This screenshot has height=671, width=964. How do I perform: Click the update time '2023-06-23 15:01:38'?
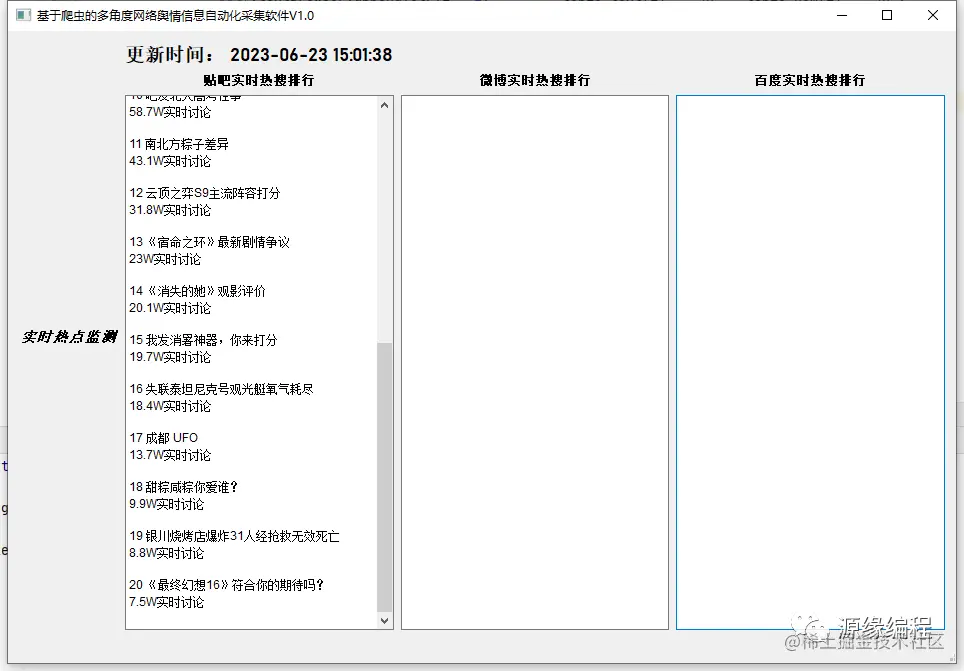coord(311,55)
